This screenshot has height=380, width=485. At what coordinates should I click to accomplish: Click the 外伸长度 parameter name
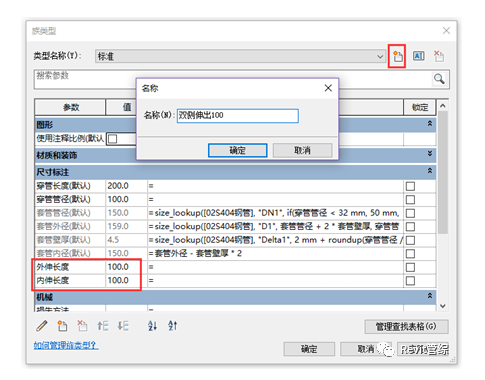click(53, 267)
